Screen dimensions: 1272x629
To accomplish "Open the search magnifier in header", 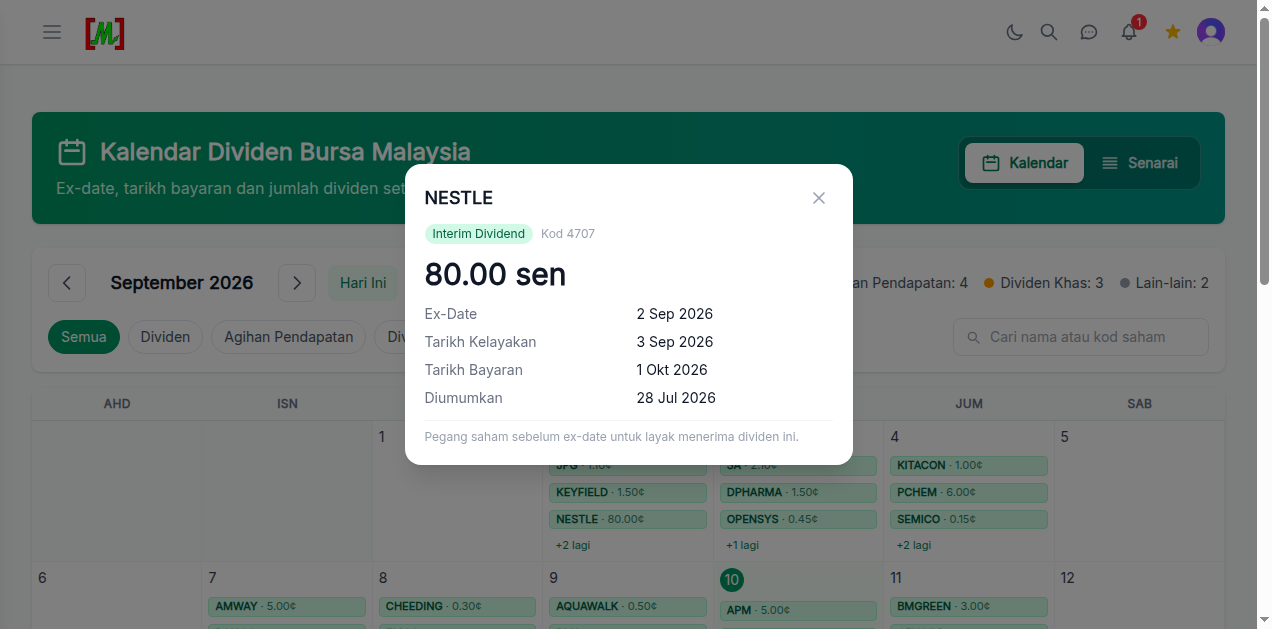I will [x=1049, y=32].
